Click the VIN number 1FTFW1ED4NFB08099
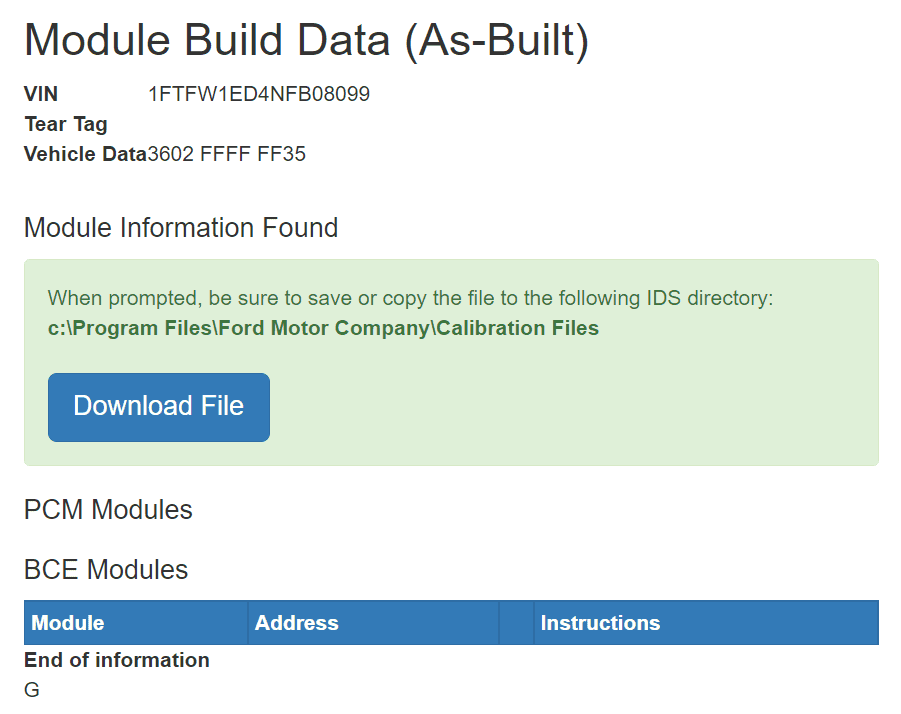Screen dimensions: 901x714 coord(259,94)
